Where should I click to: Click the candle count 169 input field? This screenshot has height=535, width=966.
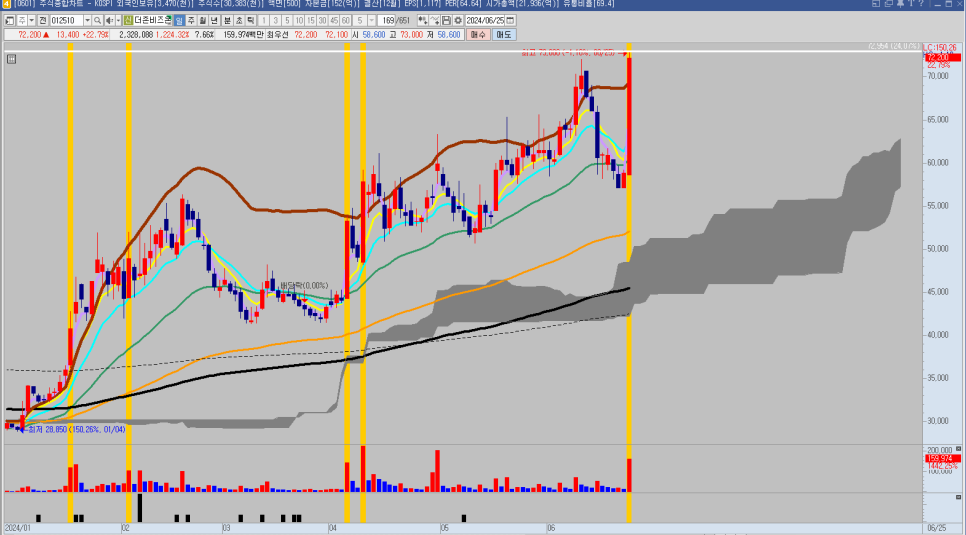pos(386,20)
